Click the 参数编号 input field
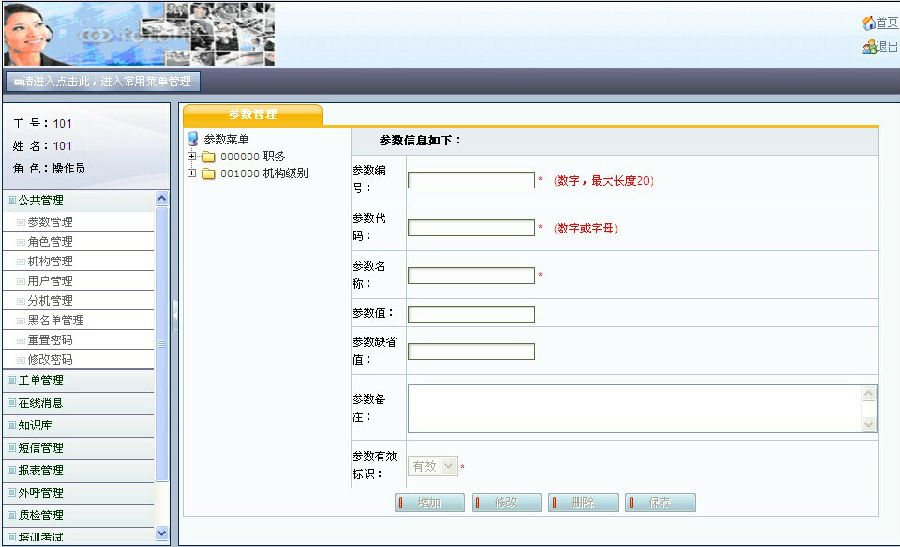 pos(471,181)
